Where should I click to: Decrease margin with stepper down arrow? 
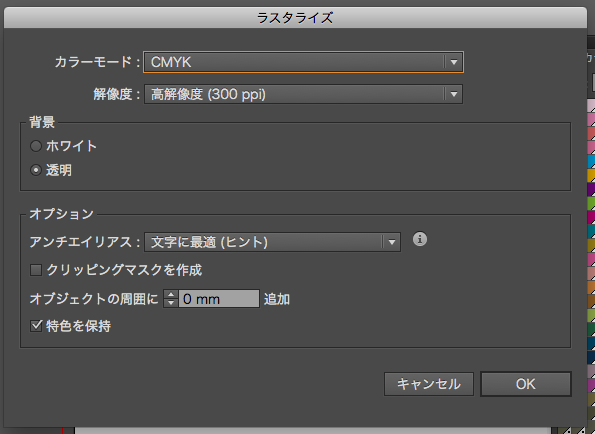(x=171, y=303)
